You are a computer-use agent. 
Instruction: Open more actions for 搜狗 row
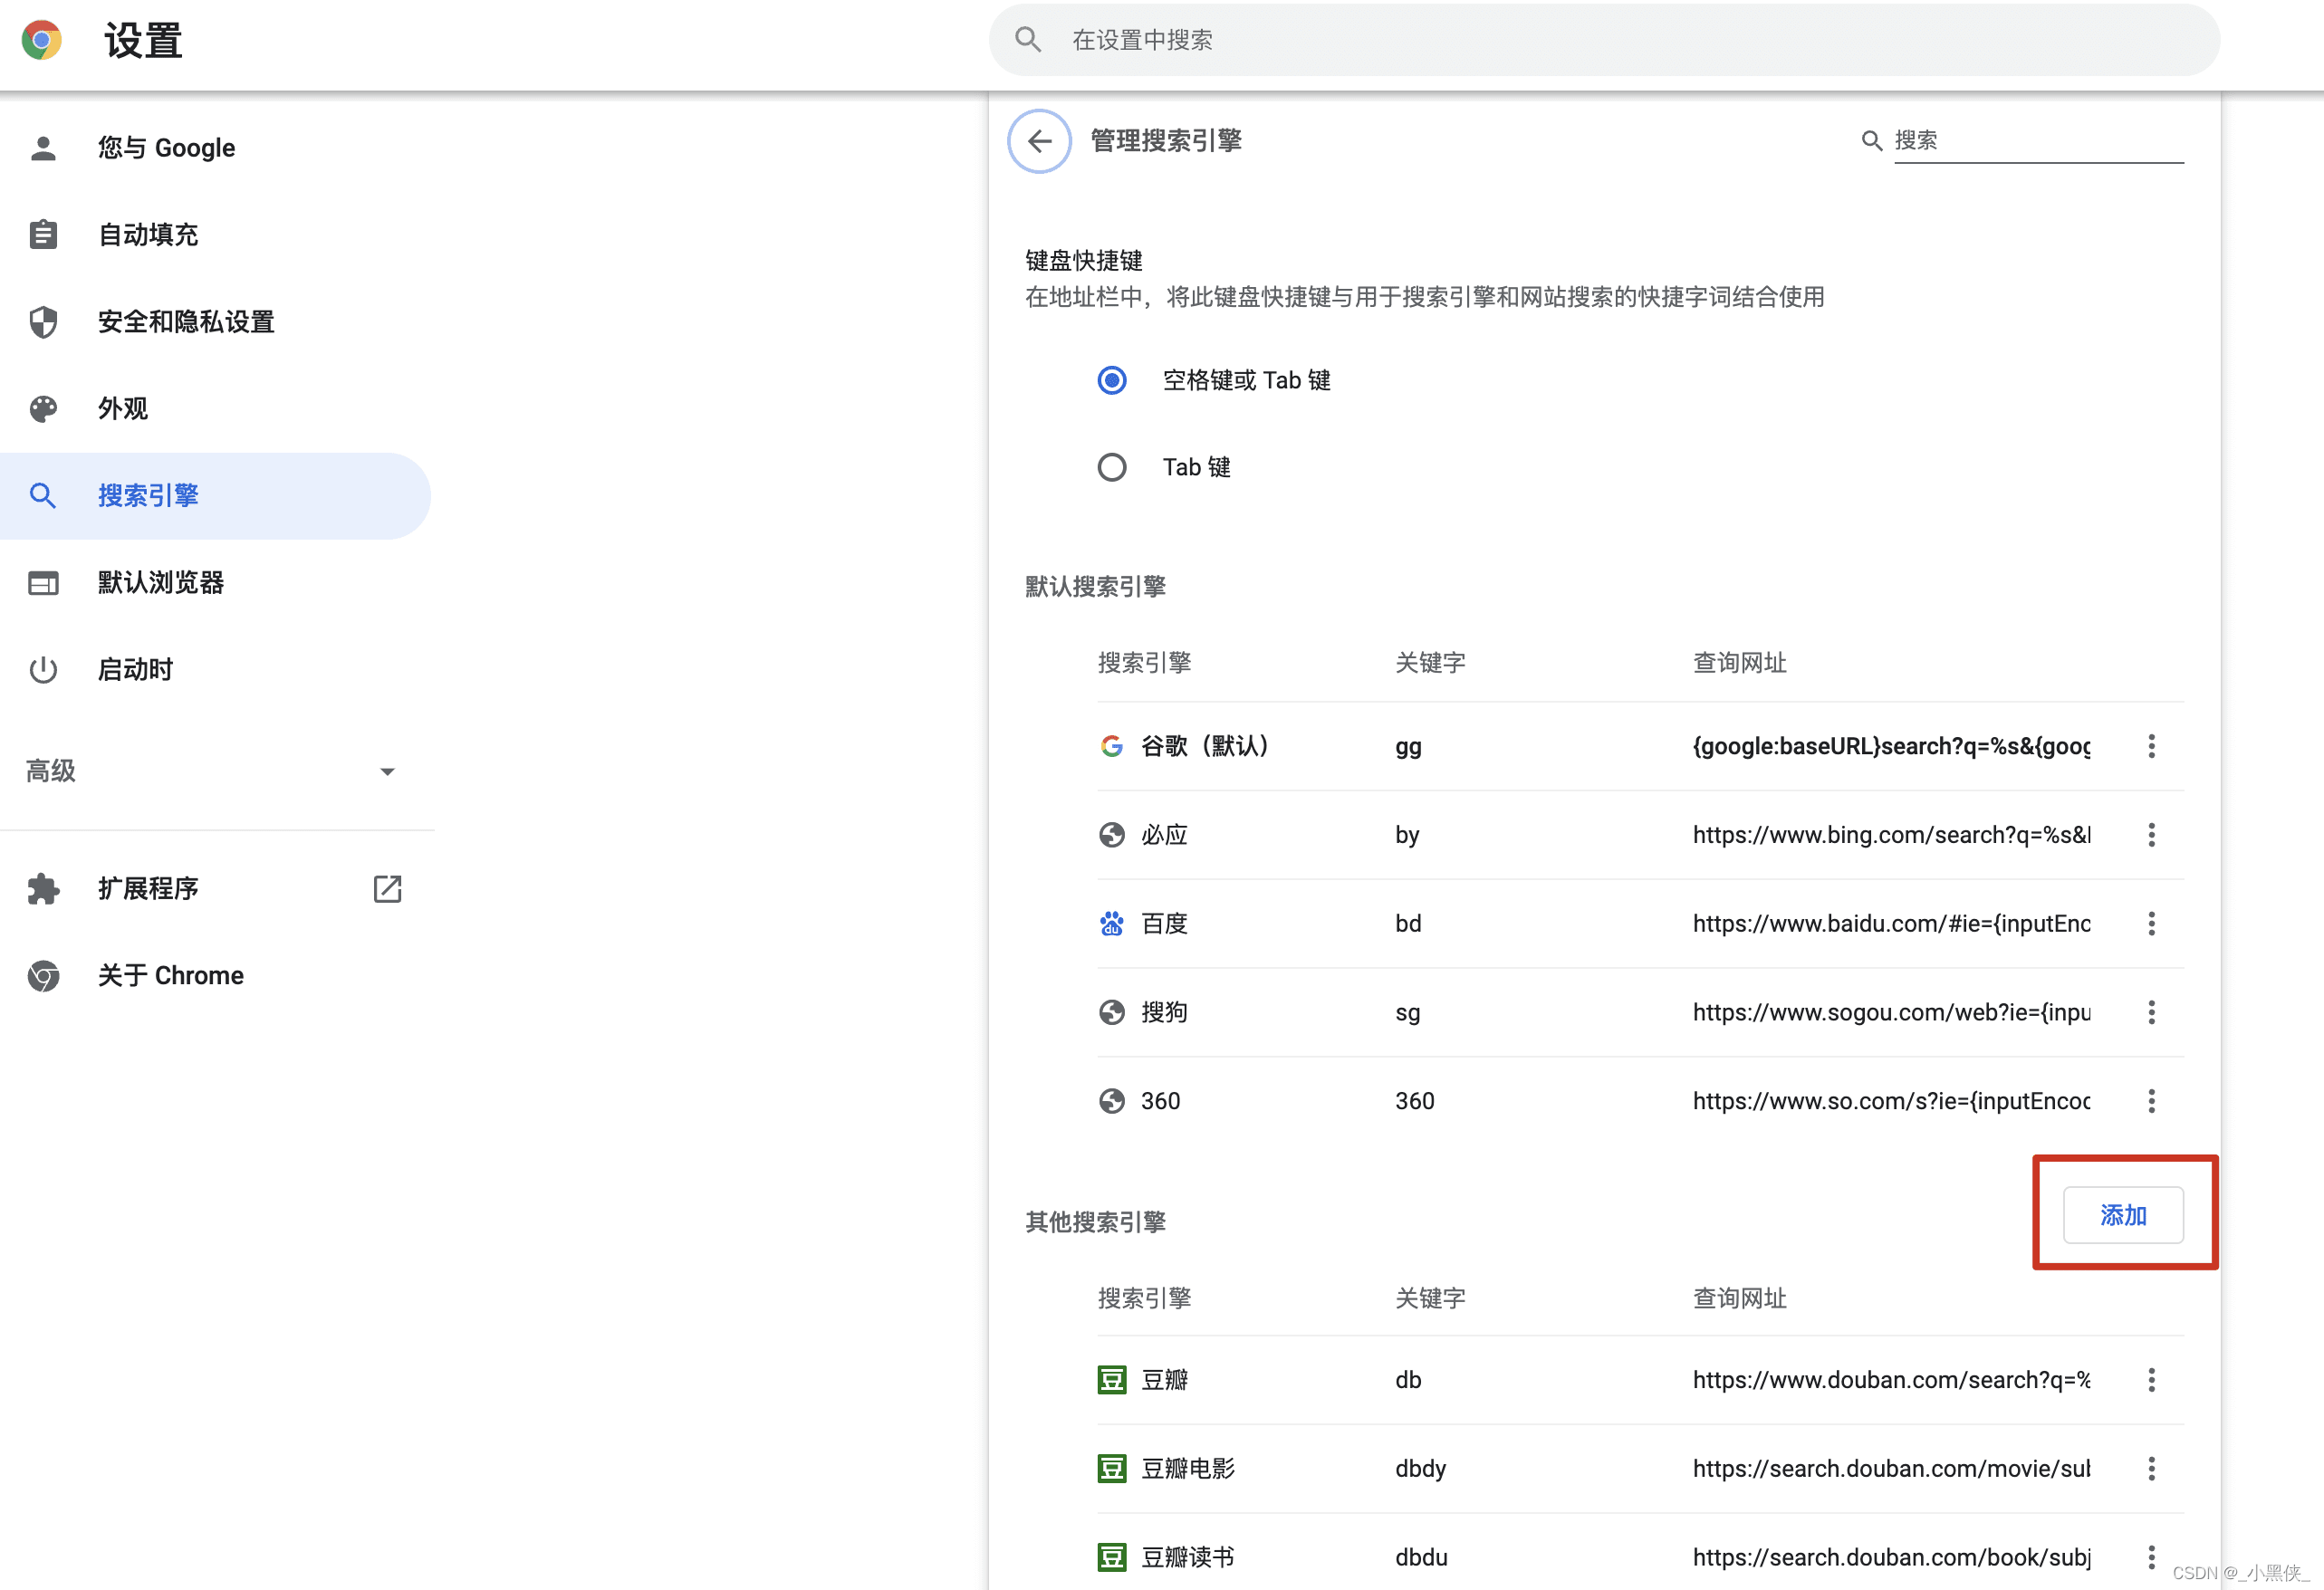pyautogui.click(x=2151, y=1012)
